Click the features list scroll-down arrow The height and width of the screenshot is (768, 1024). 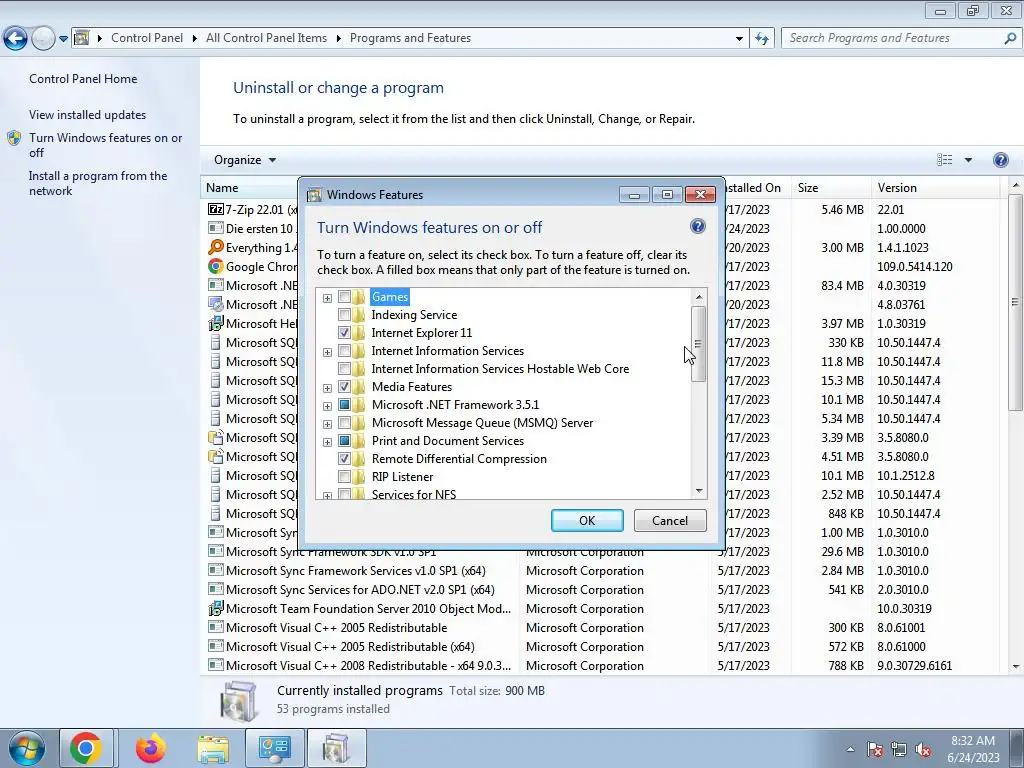click(x=699, y=491)
